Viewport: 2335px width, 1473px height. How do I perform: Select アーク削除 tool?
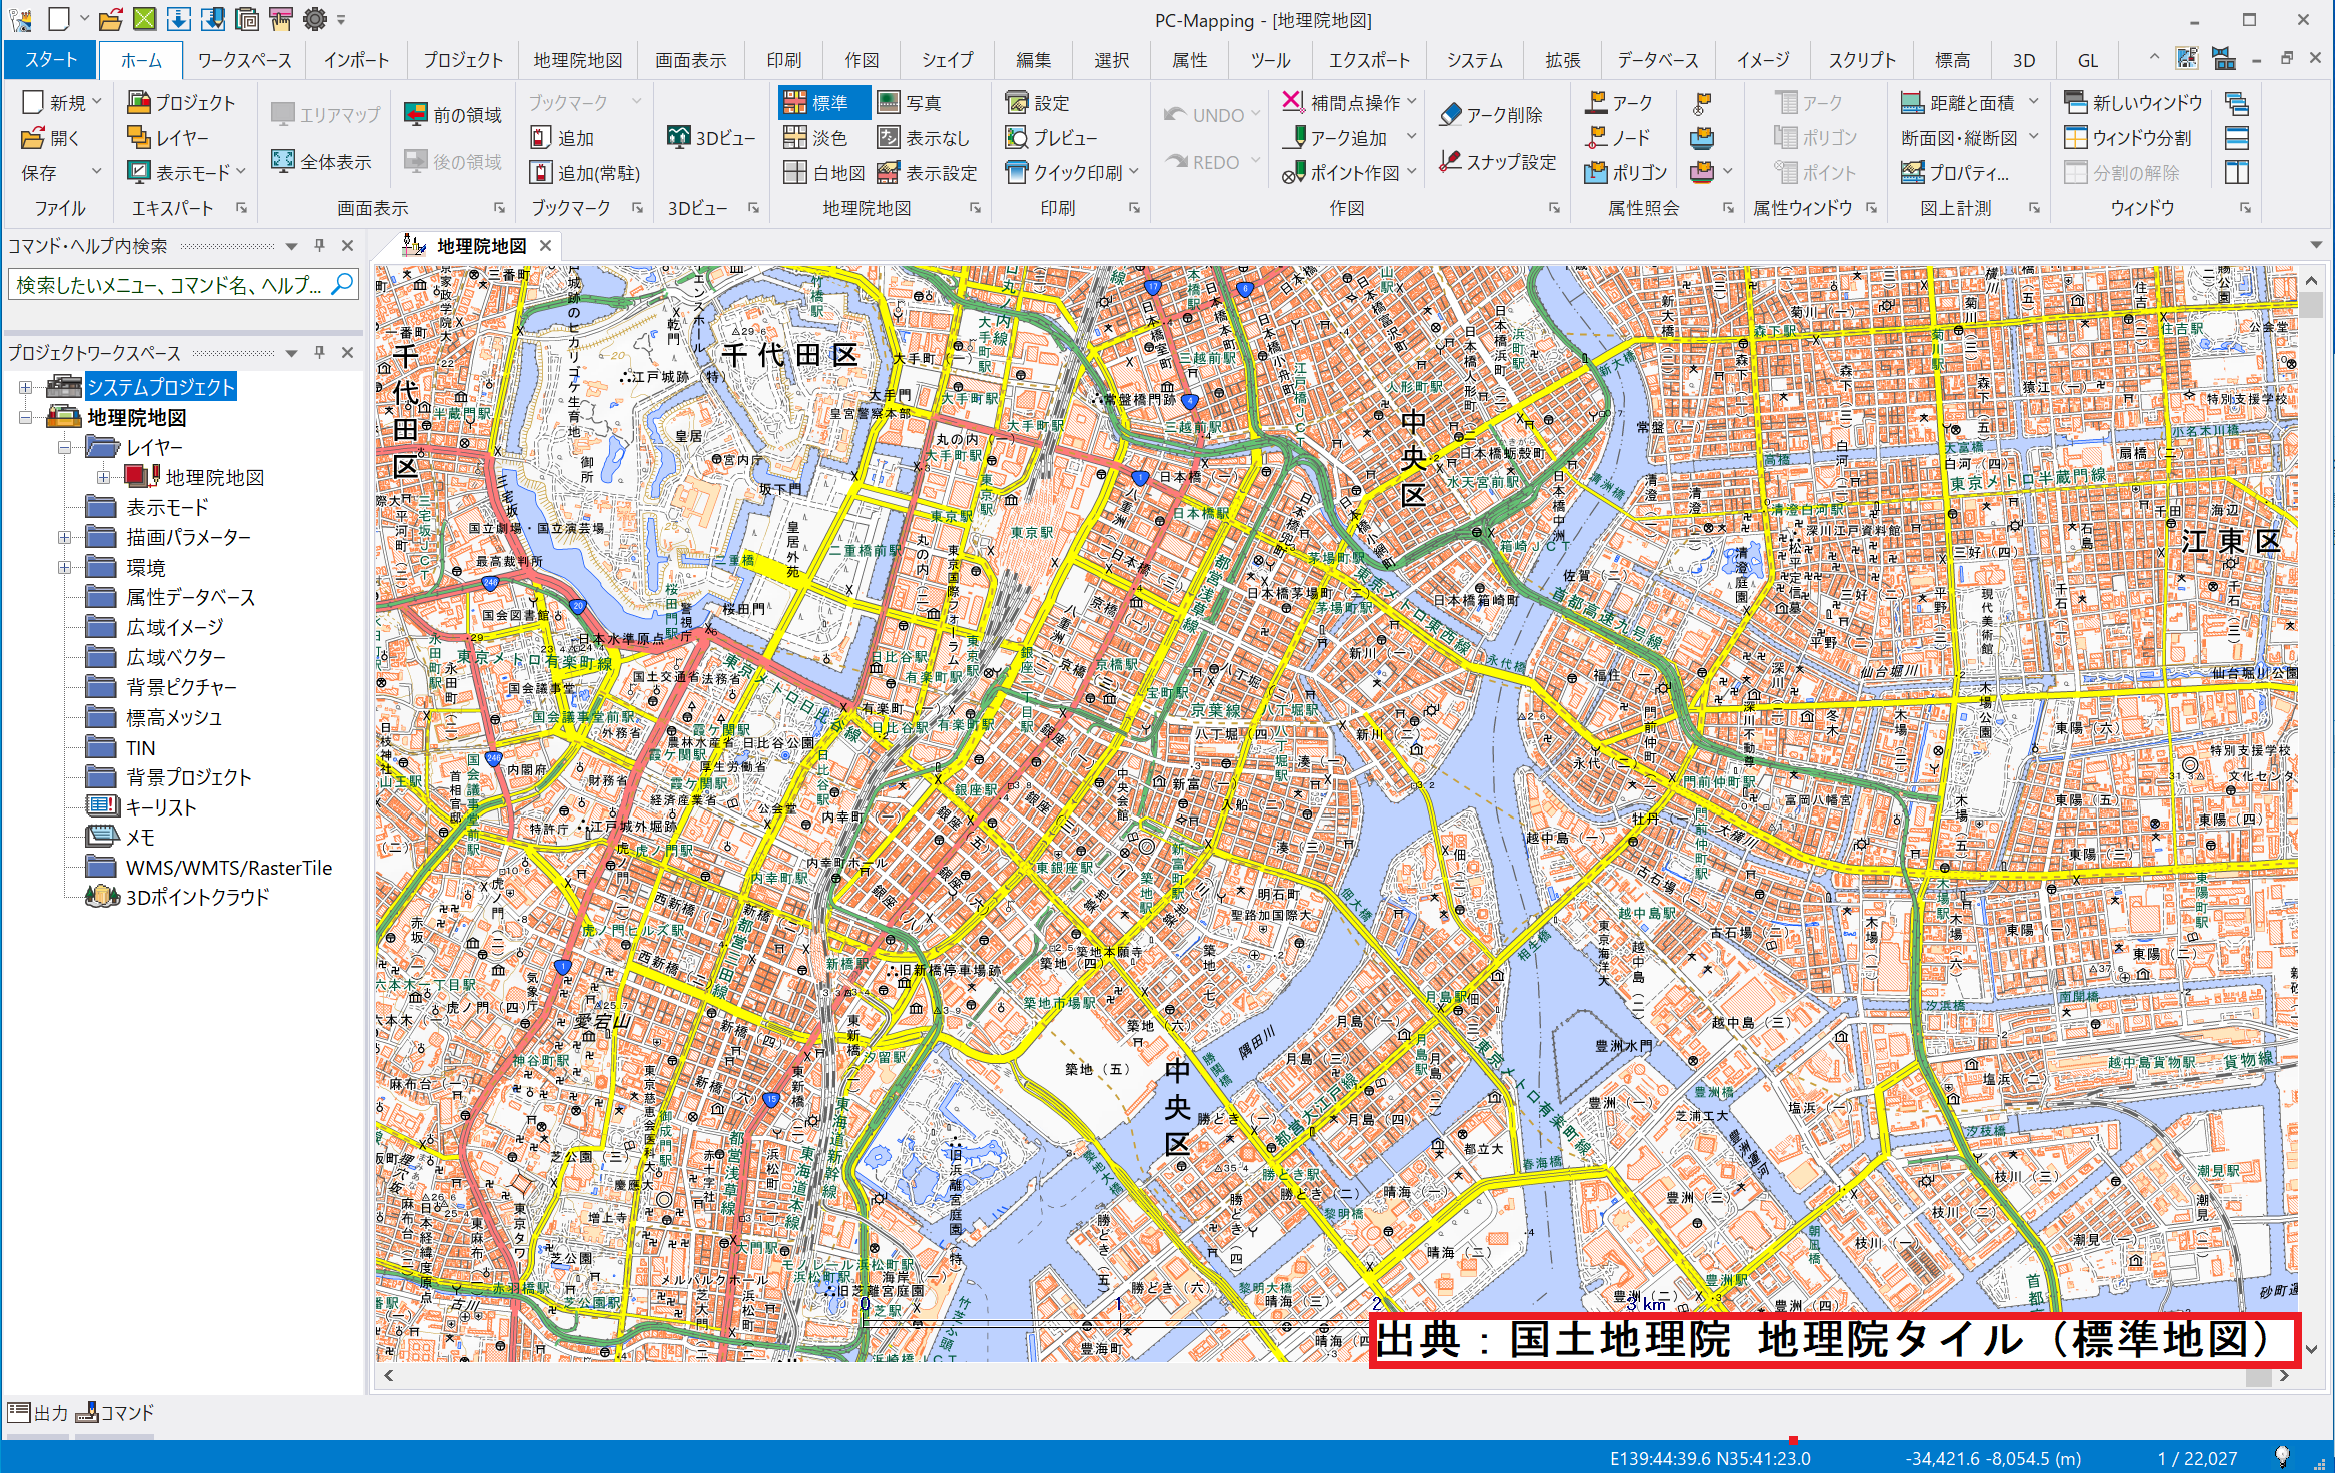pos(1490,114)
